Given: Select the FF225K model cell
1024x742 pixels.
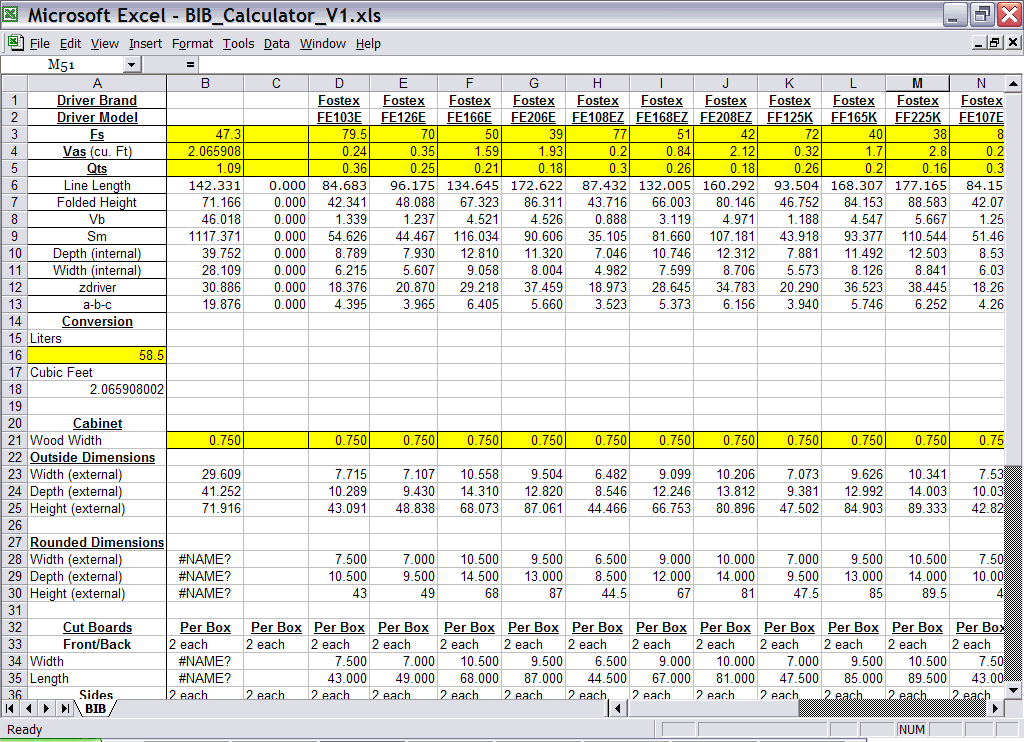Looking at the screenshot, I should pyautogui.click(x=918, y=118).
